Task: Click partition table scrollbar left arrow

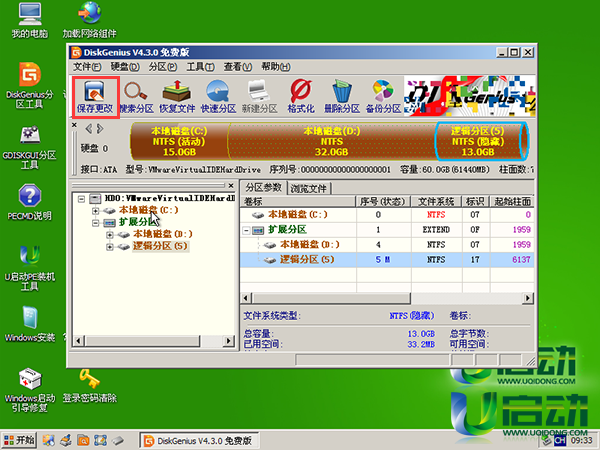Action: coord(246,298)
